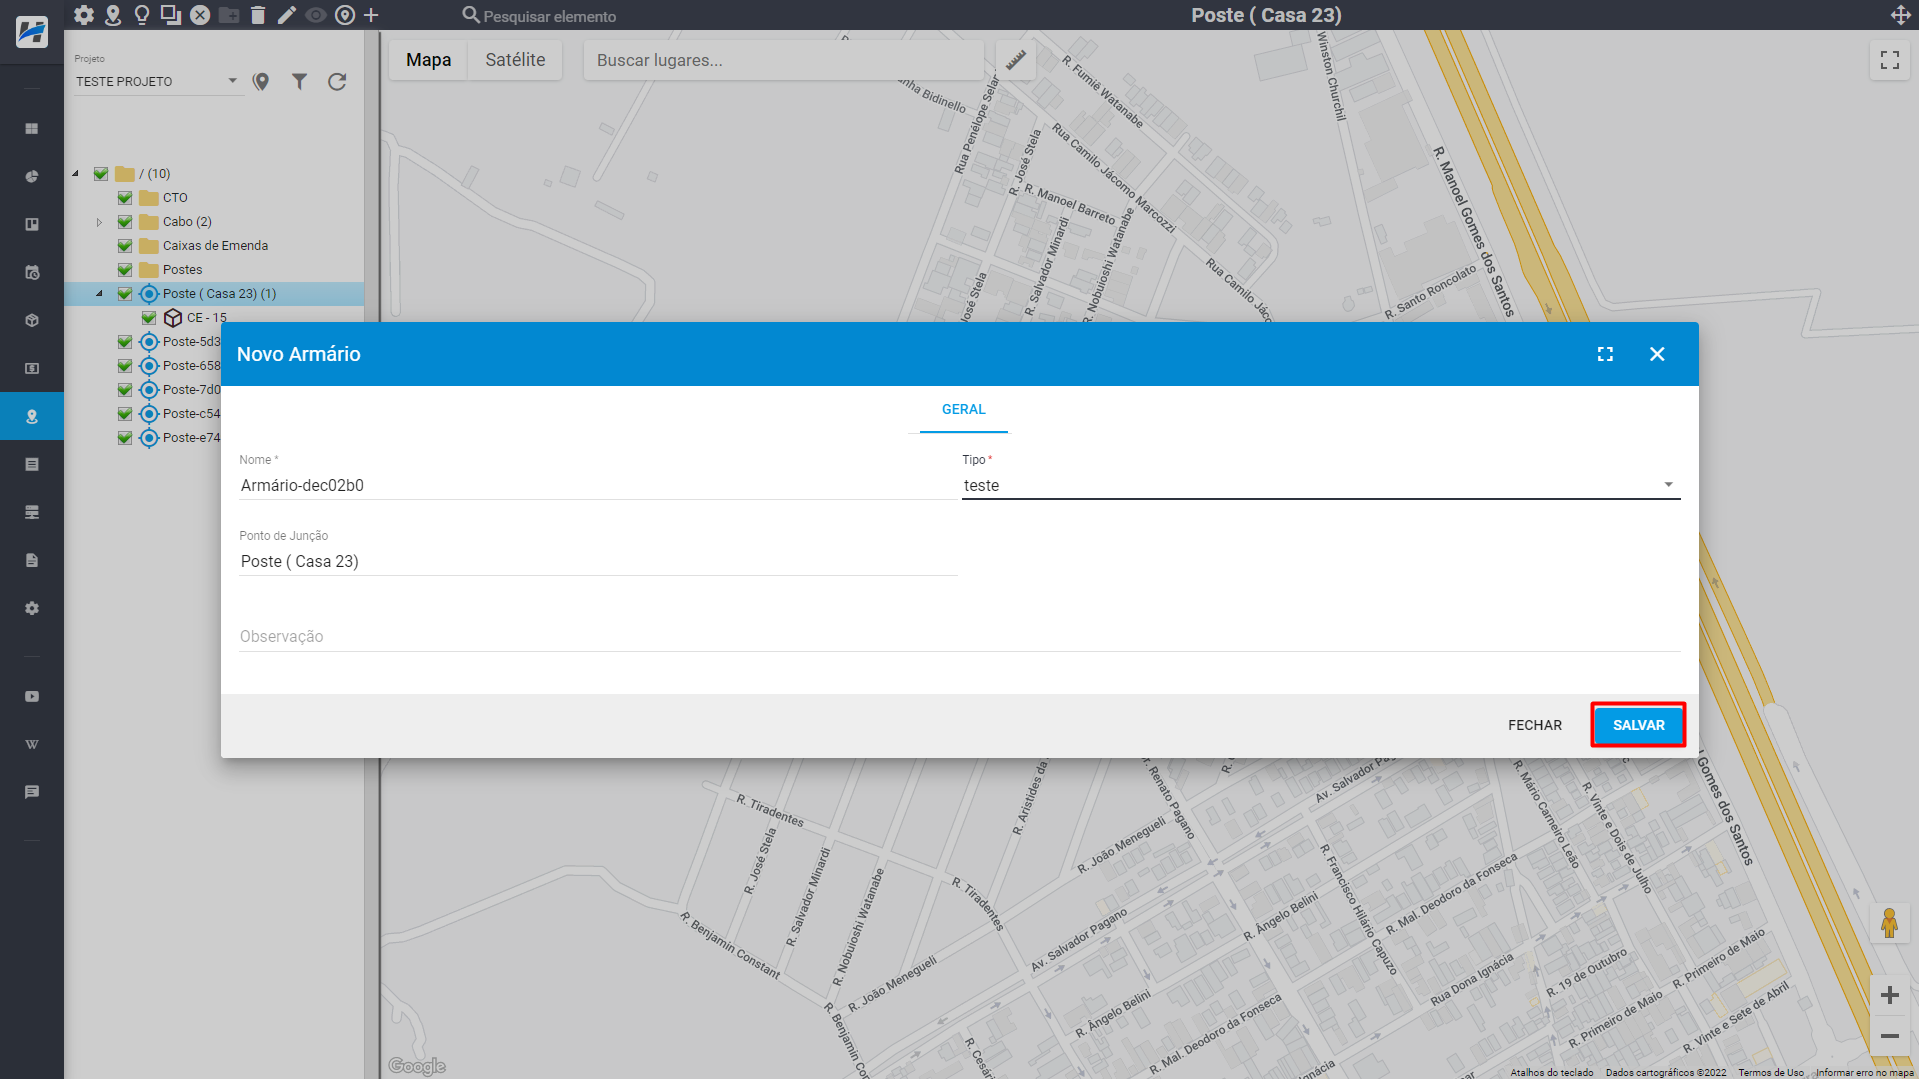Collapse the root folder tree arrow
This screenshot has width=1919, height=1079.
coord(76,174)
